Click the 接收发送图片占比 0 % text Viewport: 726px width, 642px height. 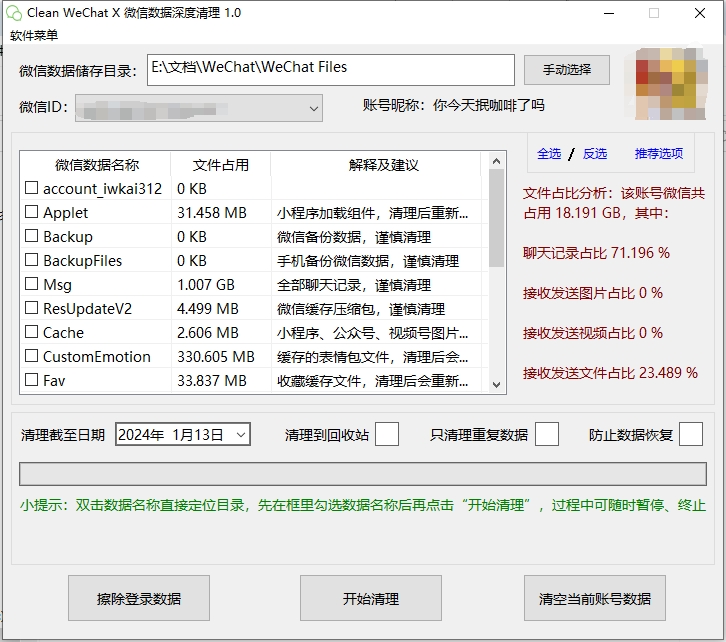(x=593, y=293)
